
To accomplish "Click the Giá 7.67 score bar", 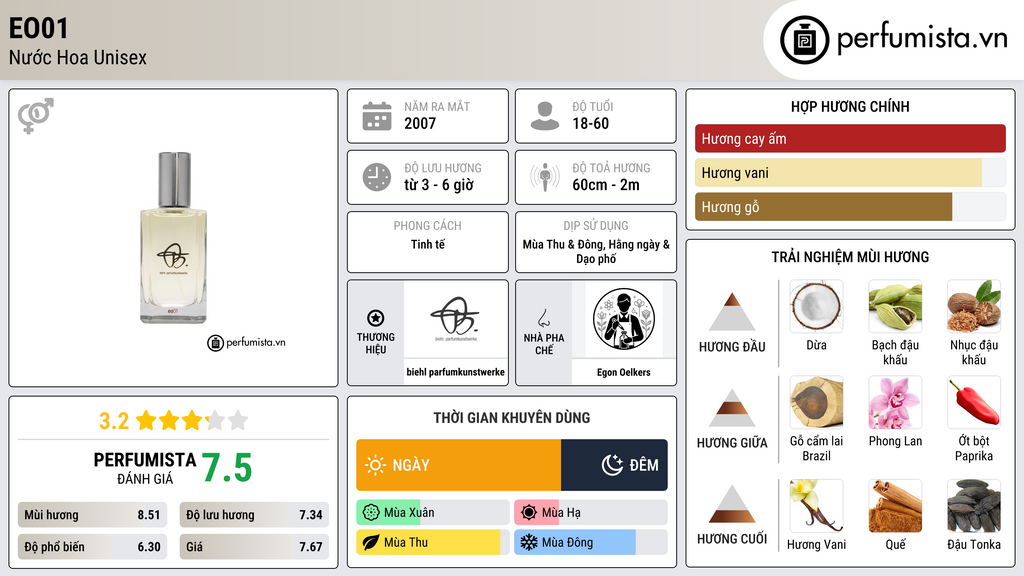I will [254, 547].
